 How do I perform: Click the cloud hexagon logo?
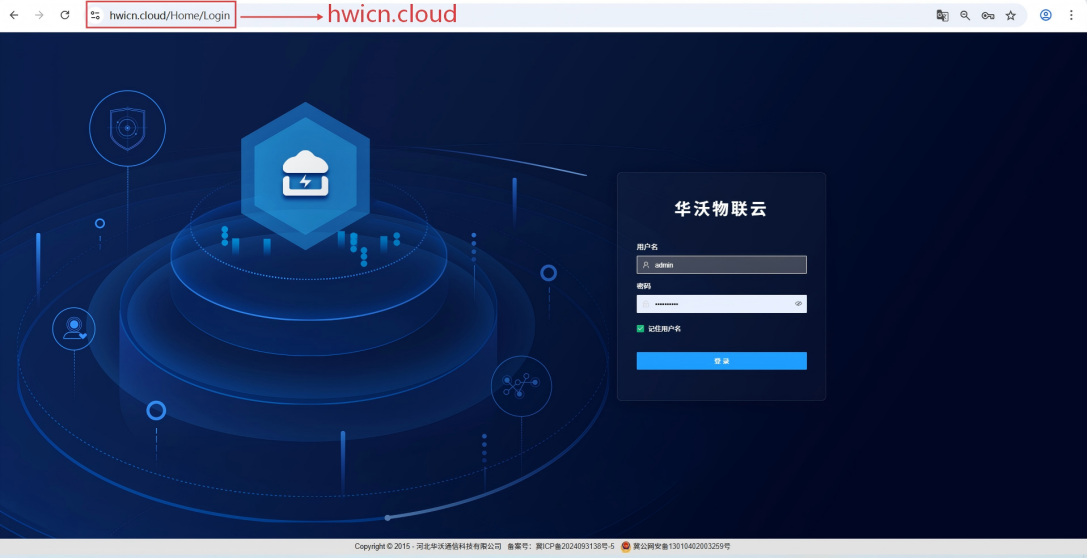(305, 173)
